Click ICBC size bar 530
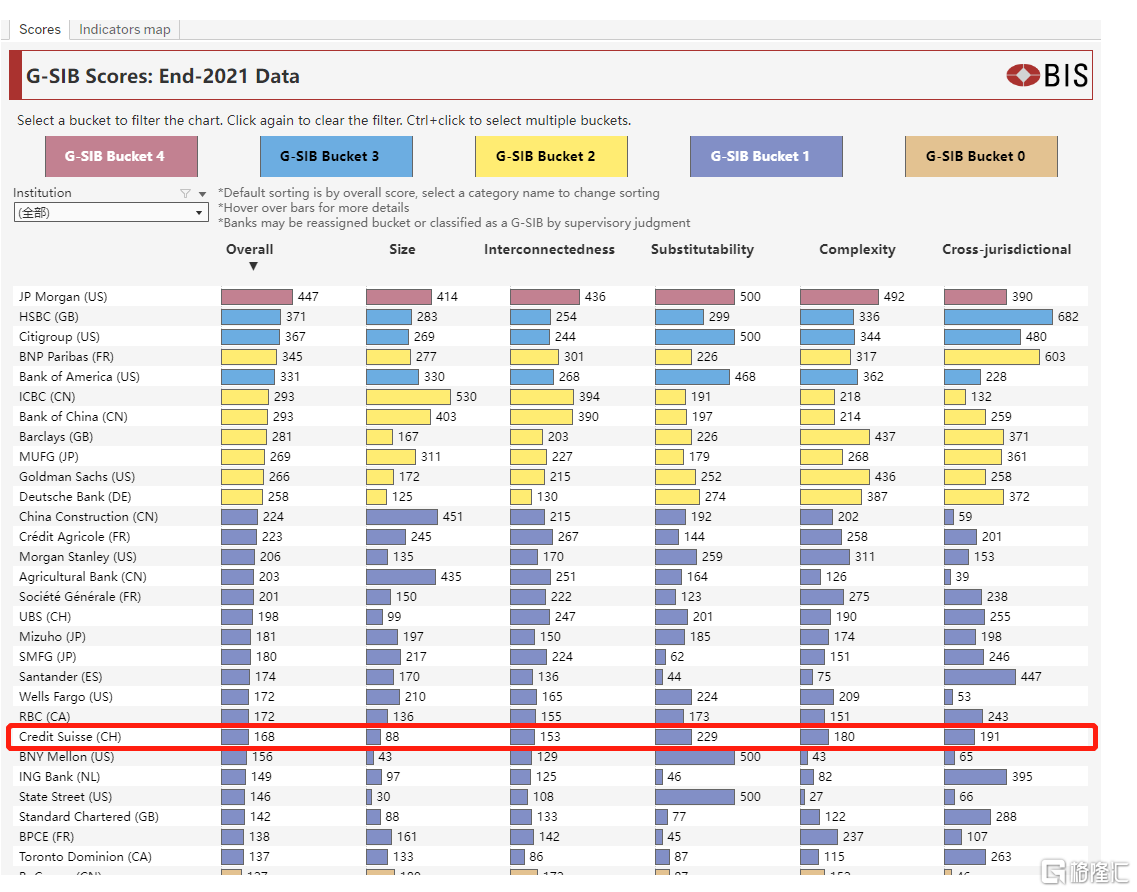Image resolution: width=1137 pixels, height=892 pixels. (408, 397)
